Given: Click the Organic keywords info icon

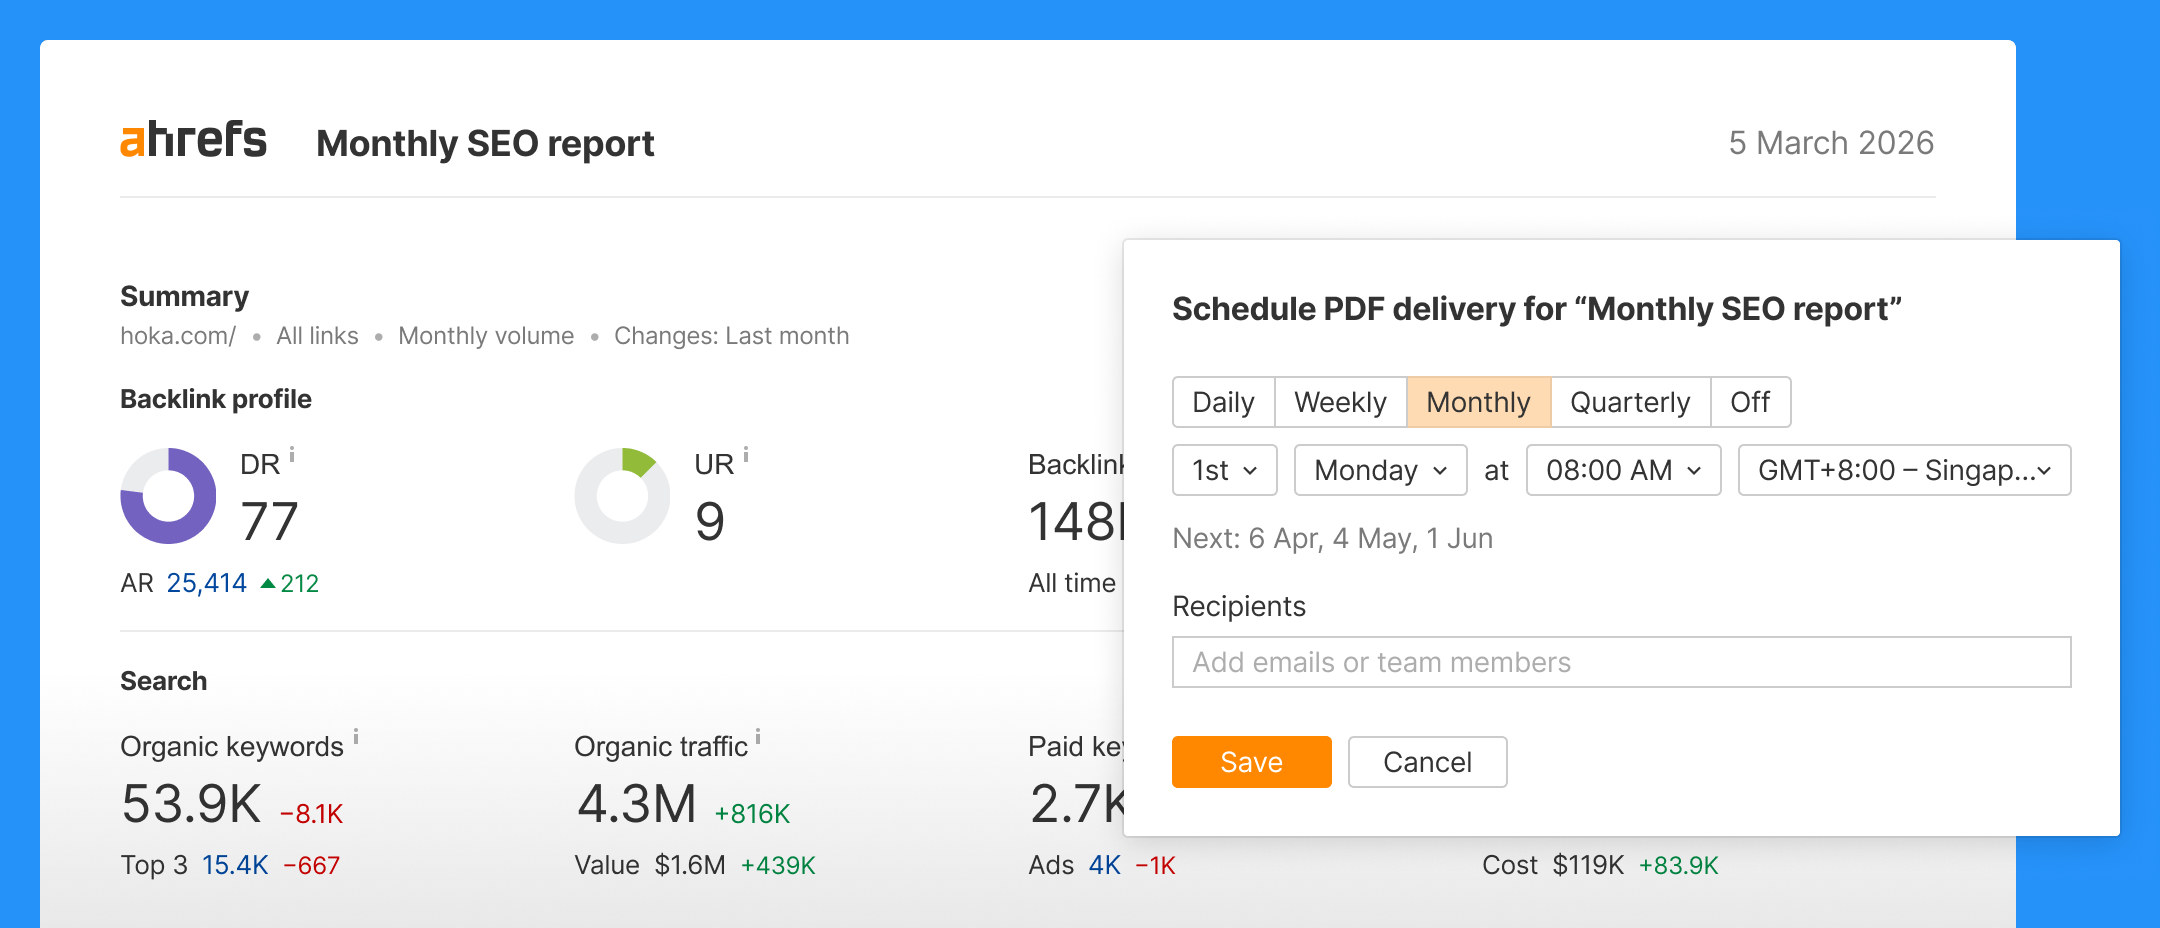Looking at the screenshot, I should pos(357,736).
